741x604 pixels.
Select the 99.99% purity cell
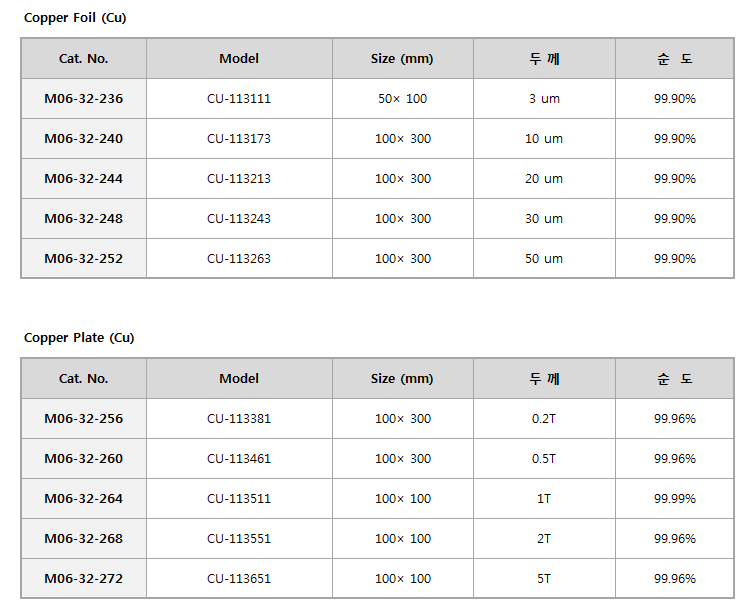pyautogui.click(x=675, y=498)
